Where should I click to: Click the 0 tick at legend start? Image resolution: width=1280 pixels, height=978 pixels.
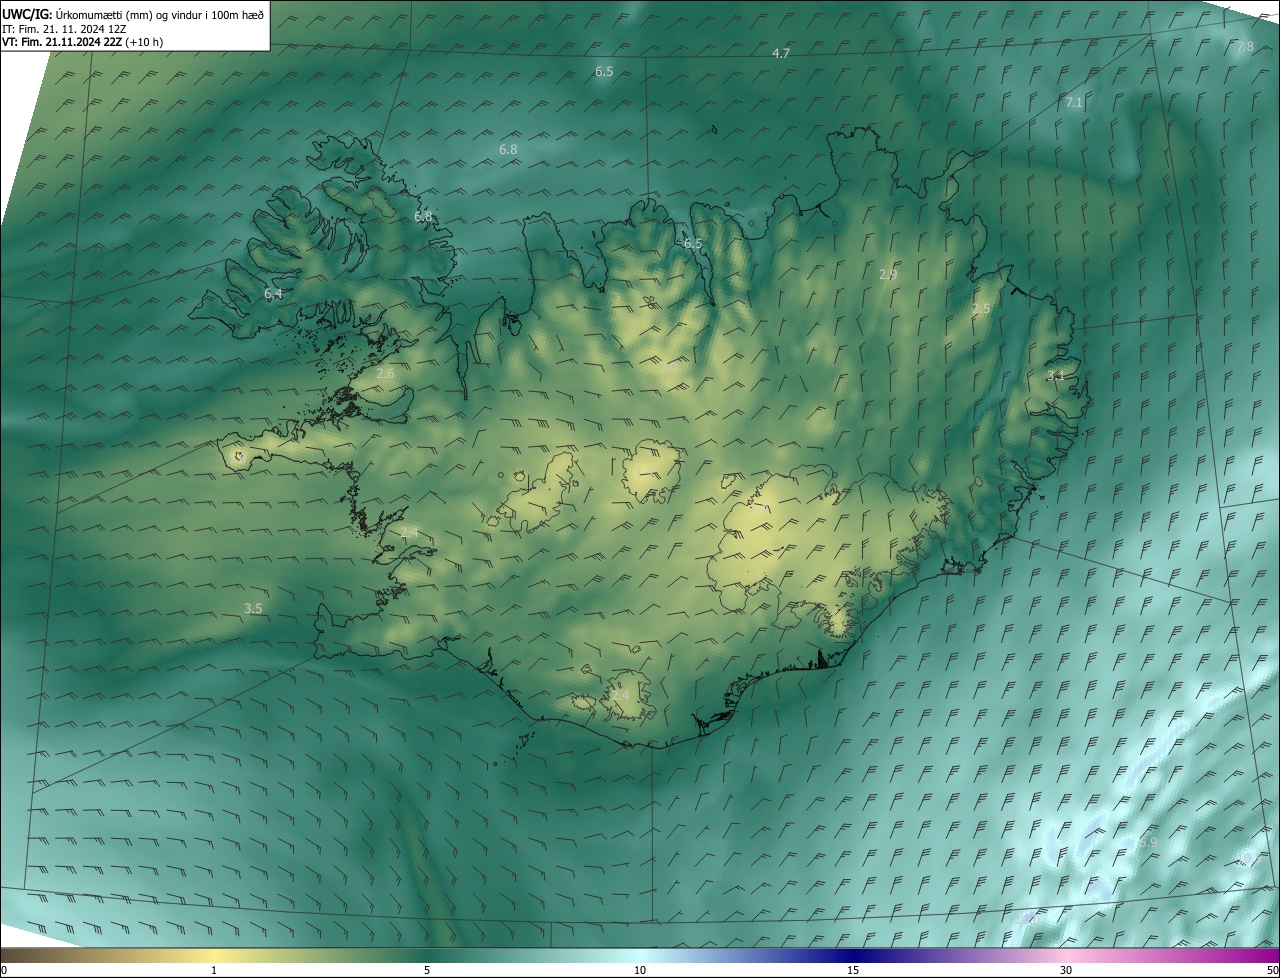pos(4,970)
